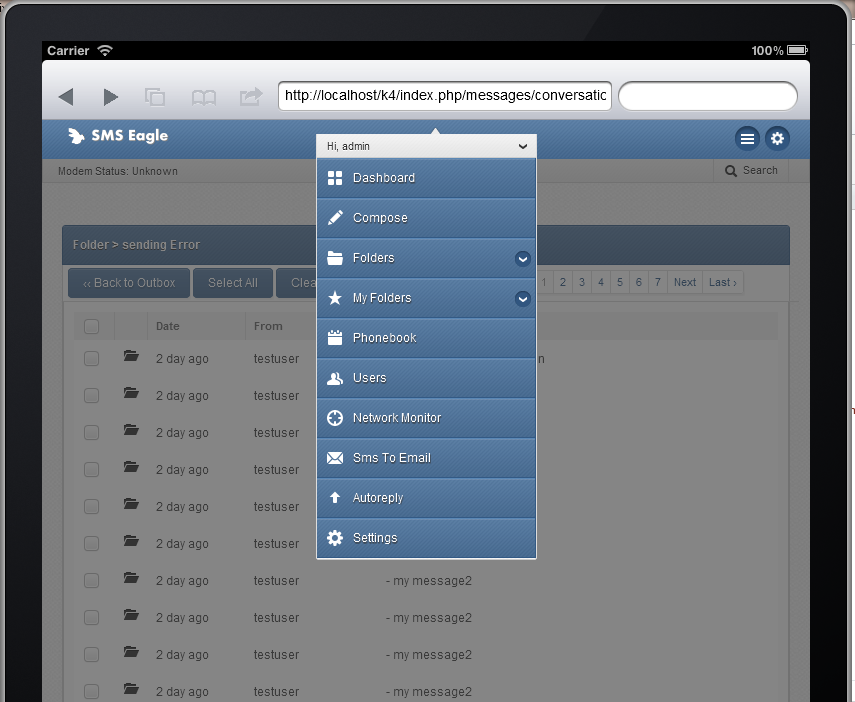Open the browser bookmarks book icon

click(204, 98)
